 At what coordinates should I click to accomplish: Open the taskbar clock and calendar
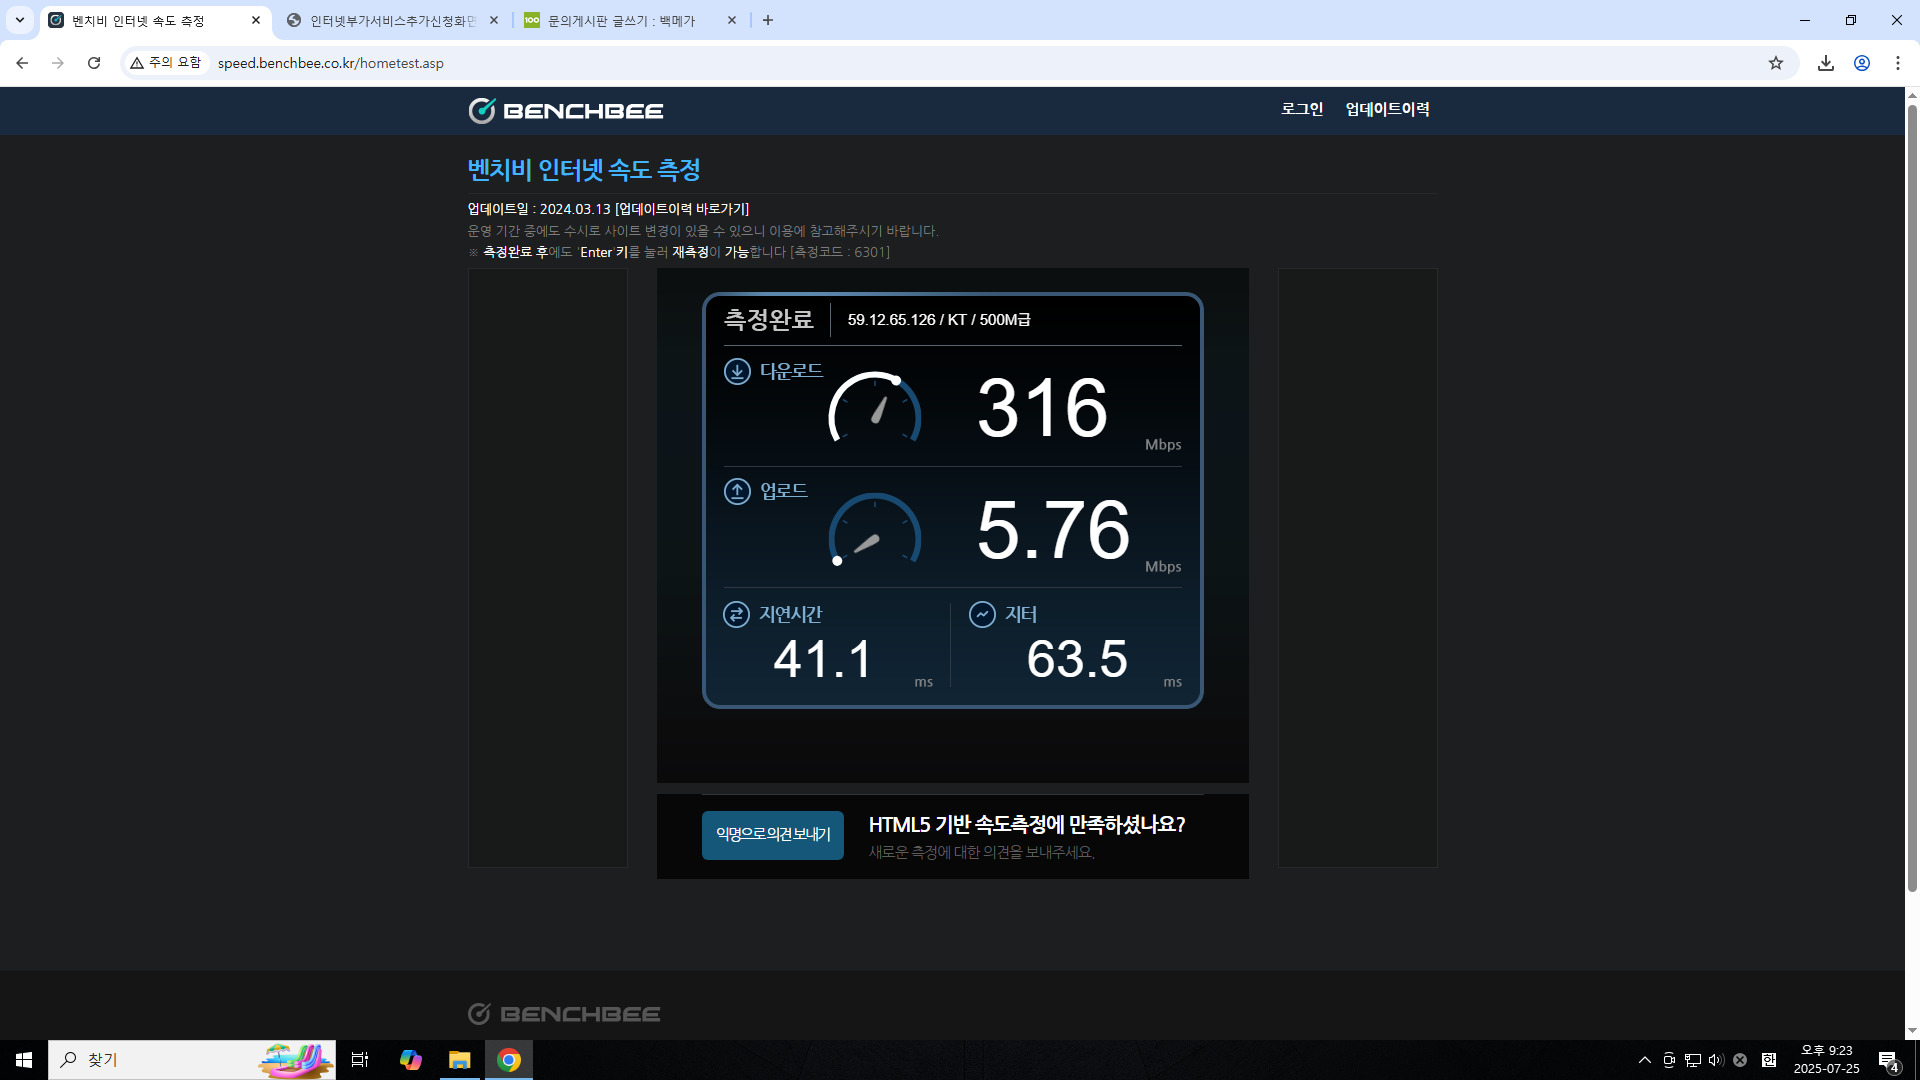[x=1827, y=1060]
